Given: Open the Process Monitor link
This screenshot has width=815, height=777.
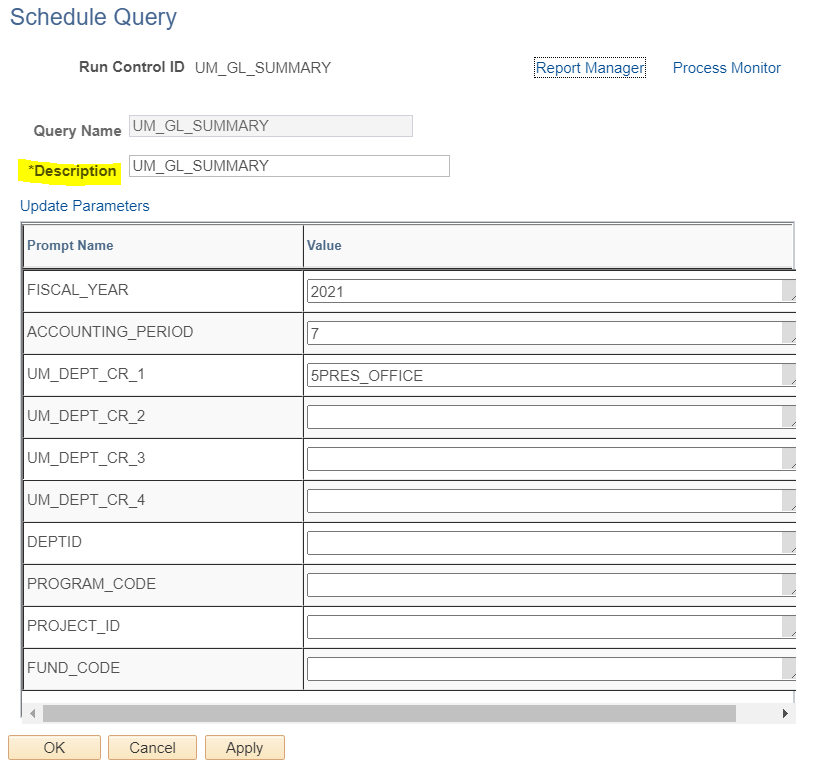Looking at the screenshot, I should [x=726, y=68].
